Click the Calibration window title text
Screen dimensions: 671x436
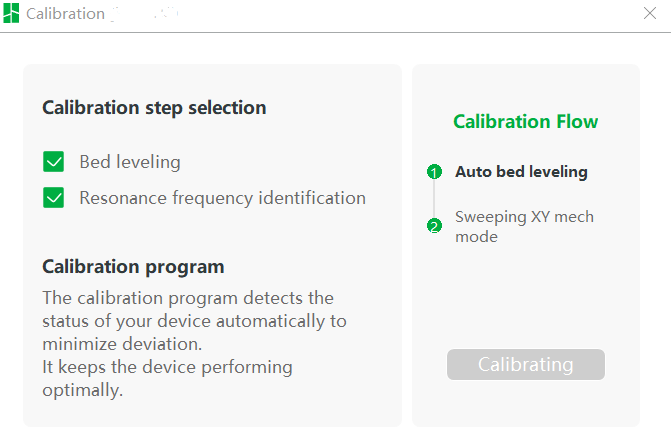tap(65, 14)
